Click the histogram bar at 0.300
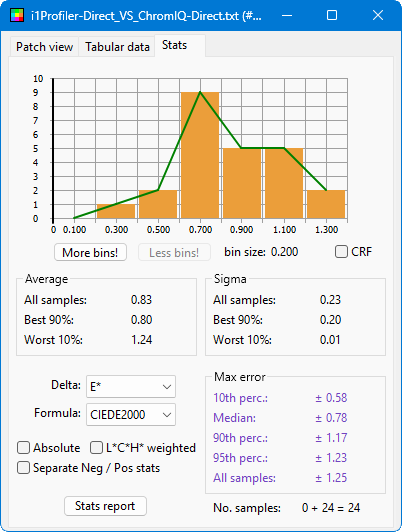 [116, 211]
